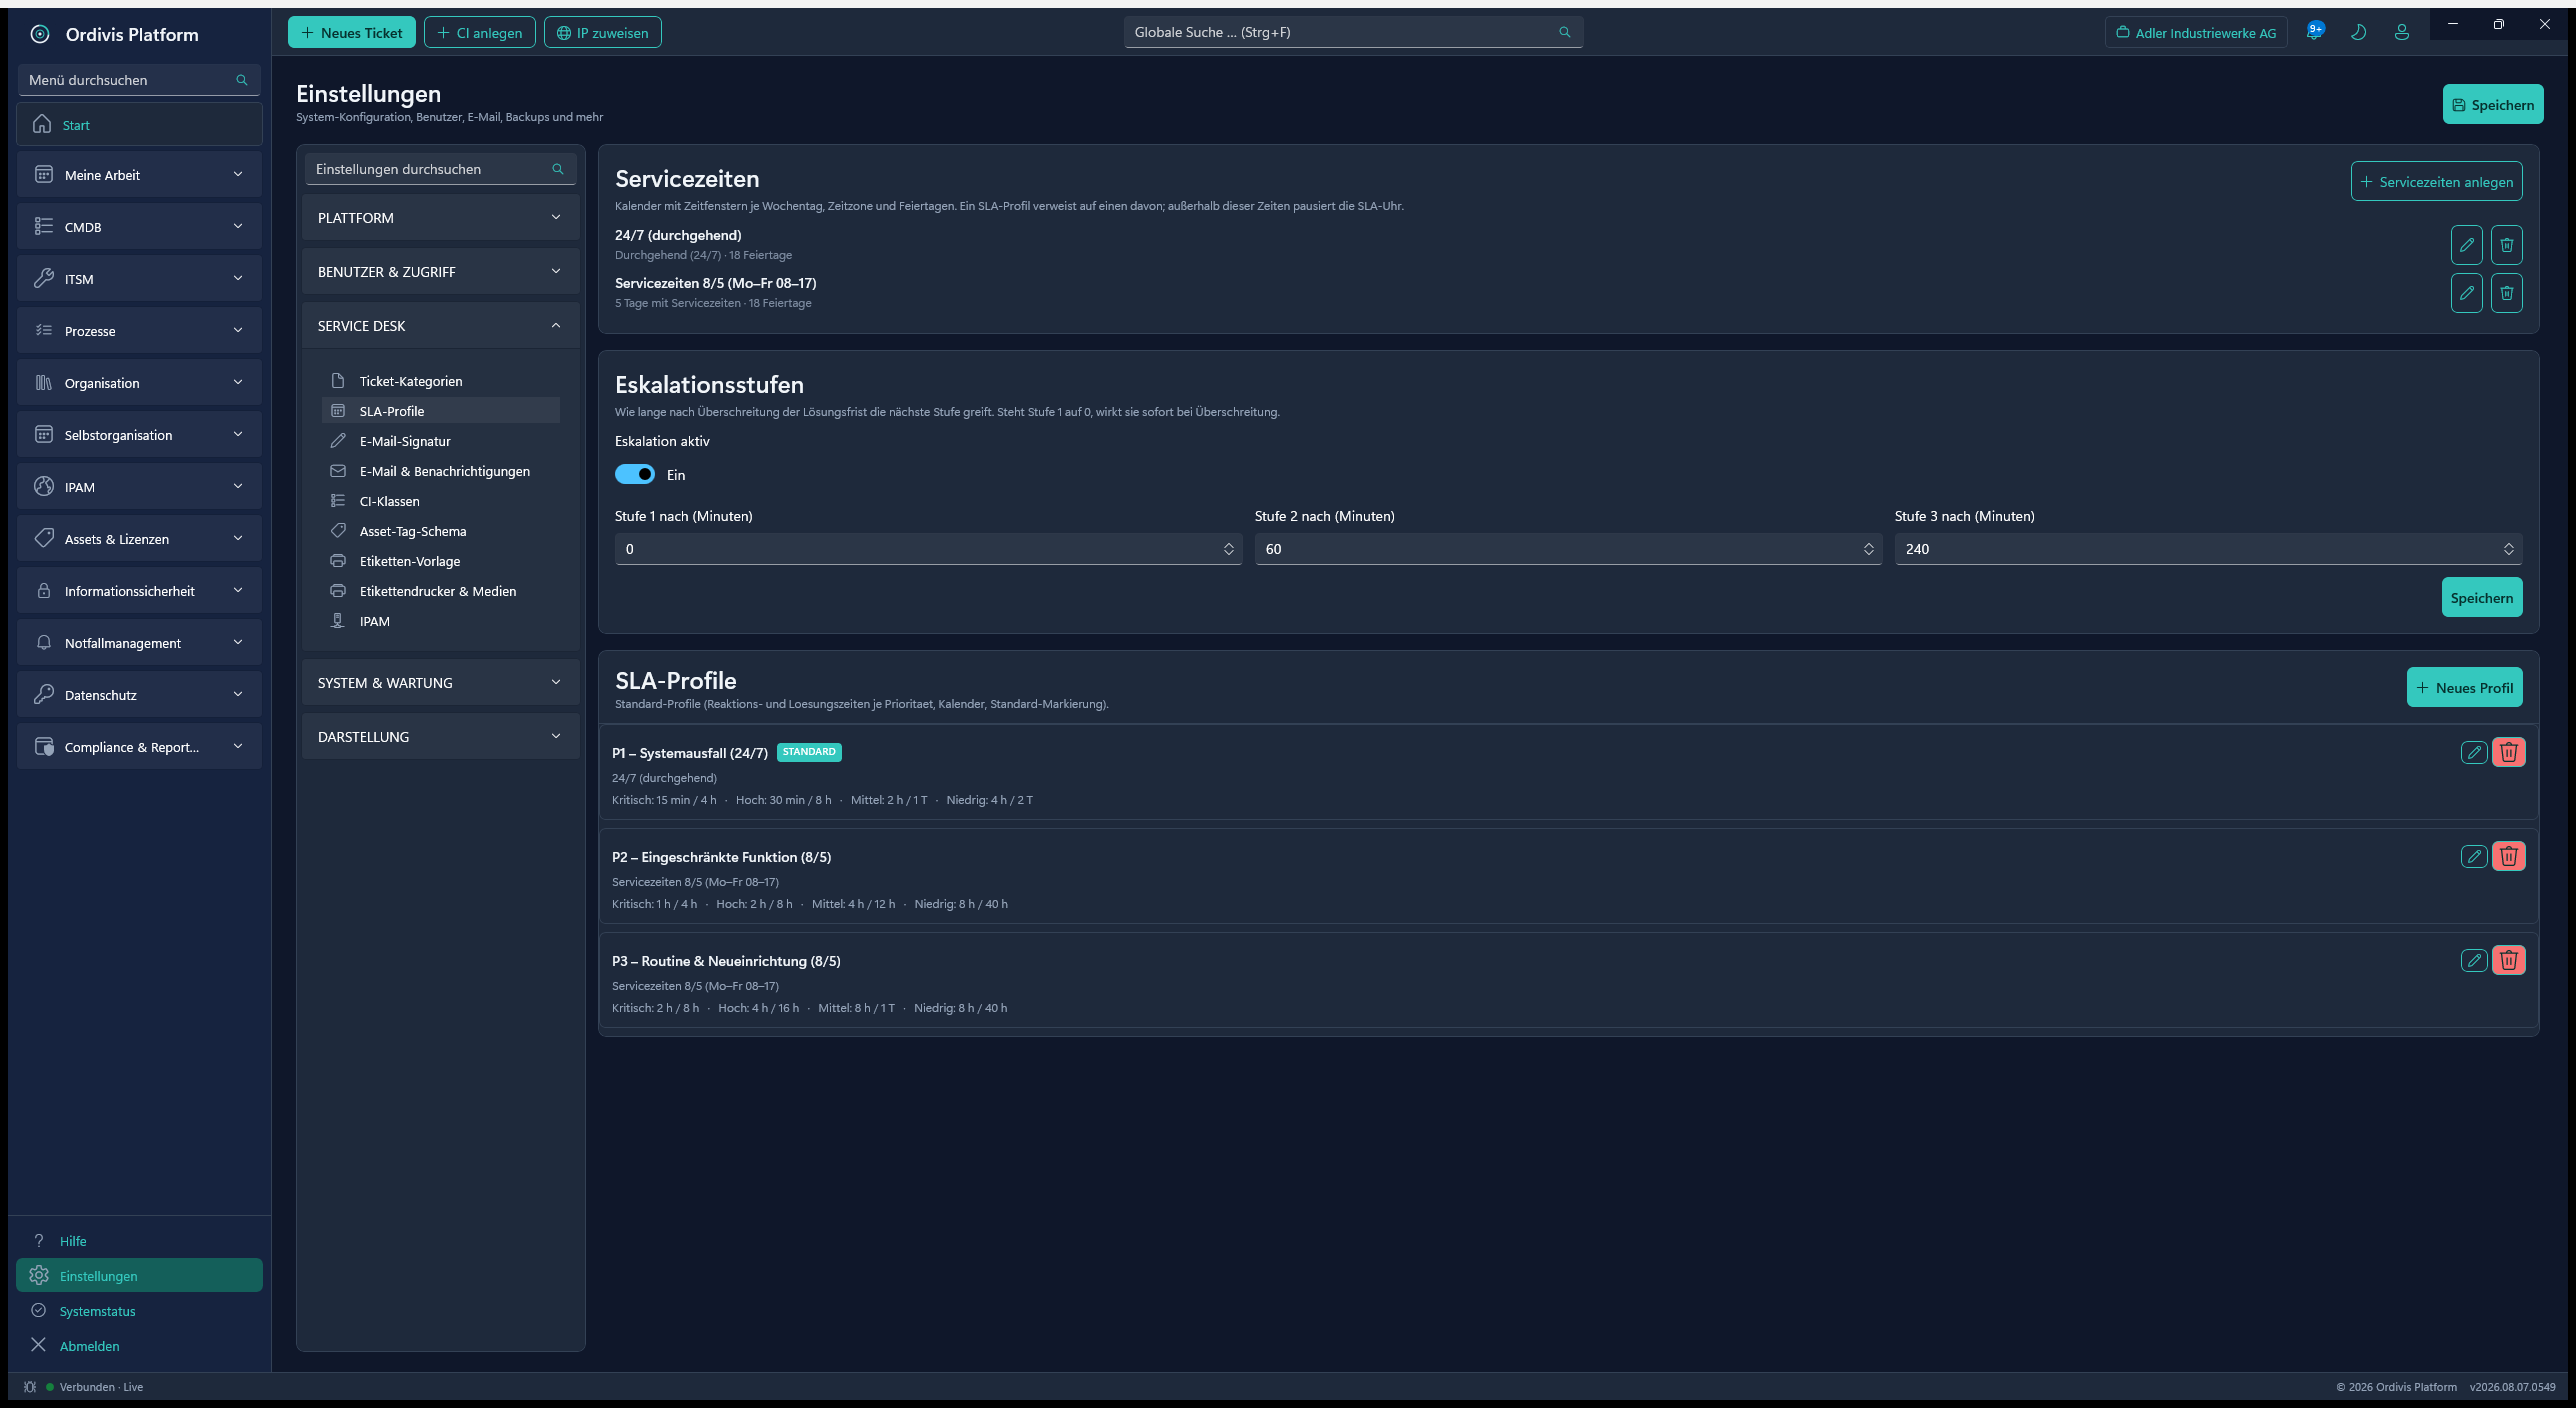Edit the P1 – Systemausfall (24/7) profile
The height and width of the screenshot is (1408, 2576).
point(2474,752)
